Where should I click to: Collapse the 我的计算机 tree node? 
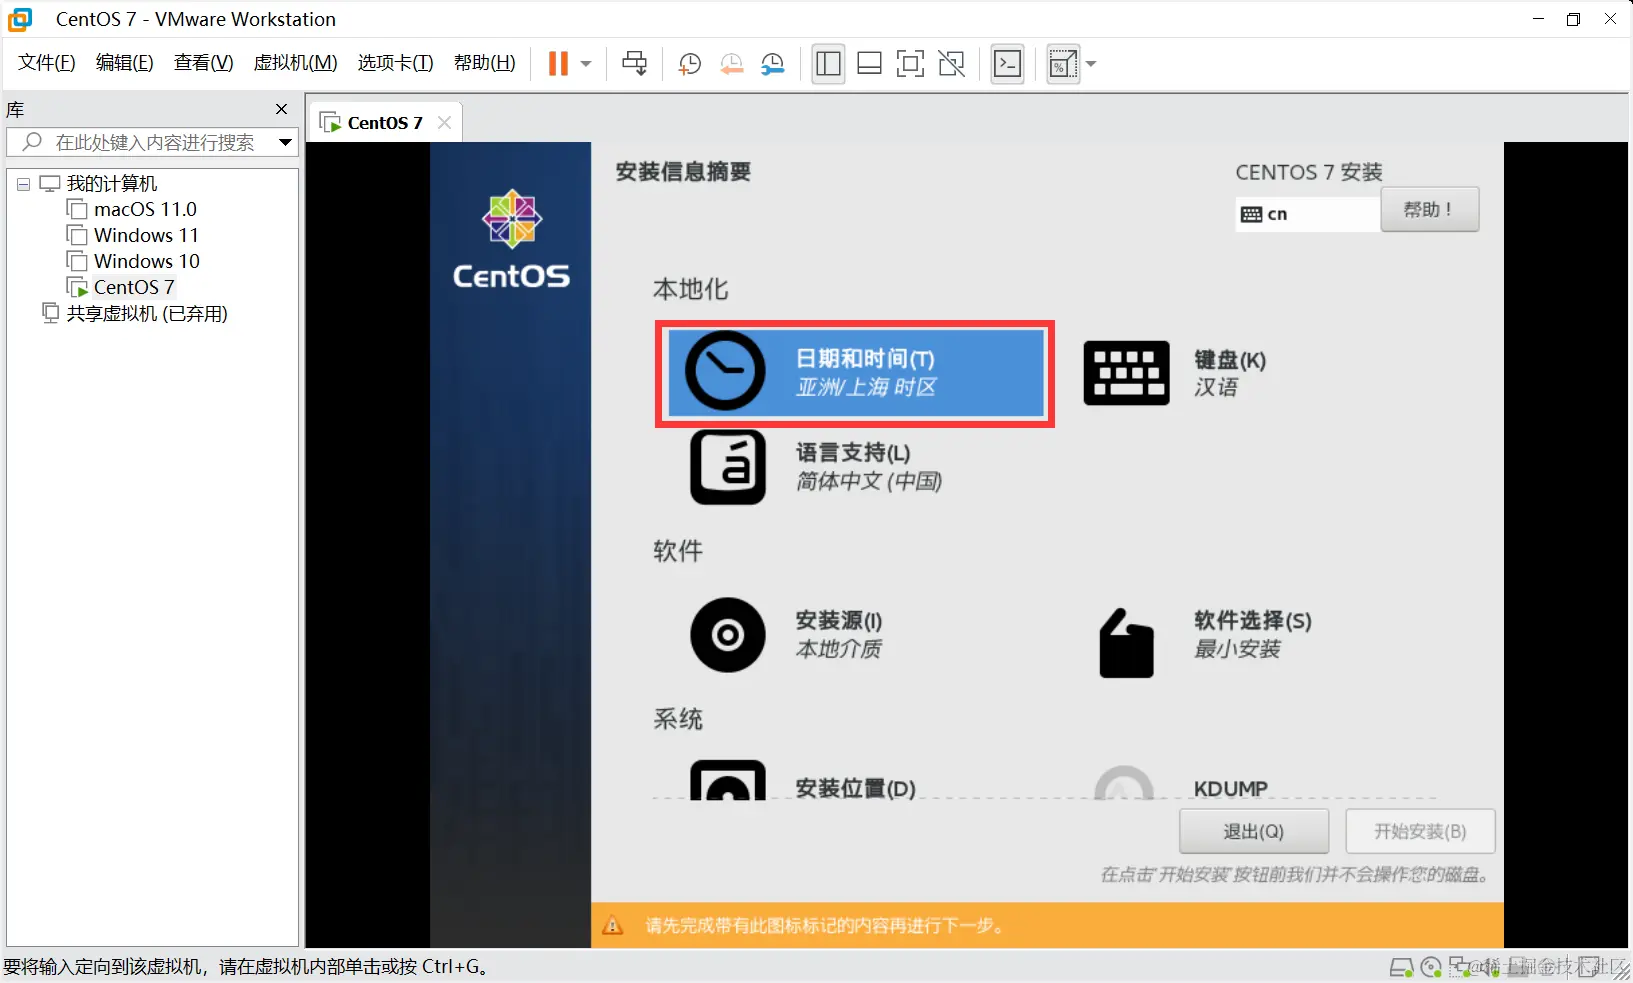click(x=23, y=184)
